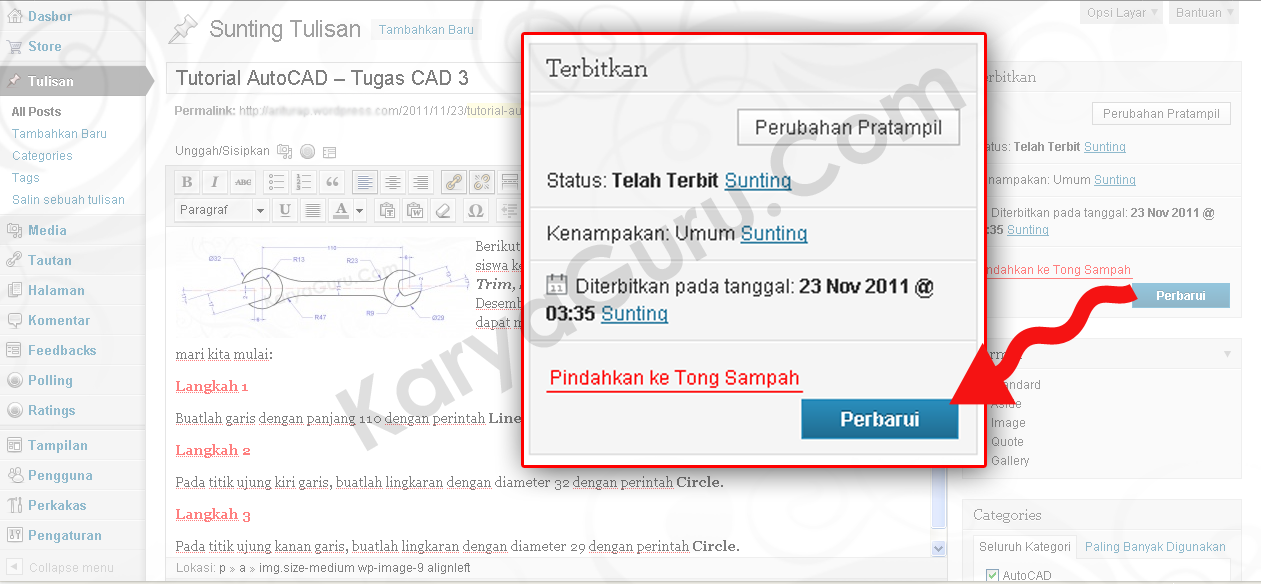
Task: Remove formatting with the eraser icon
Action: click(x=445, y=210)
